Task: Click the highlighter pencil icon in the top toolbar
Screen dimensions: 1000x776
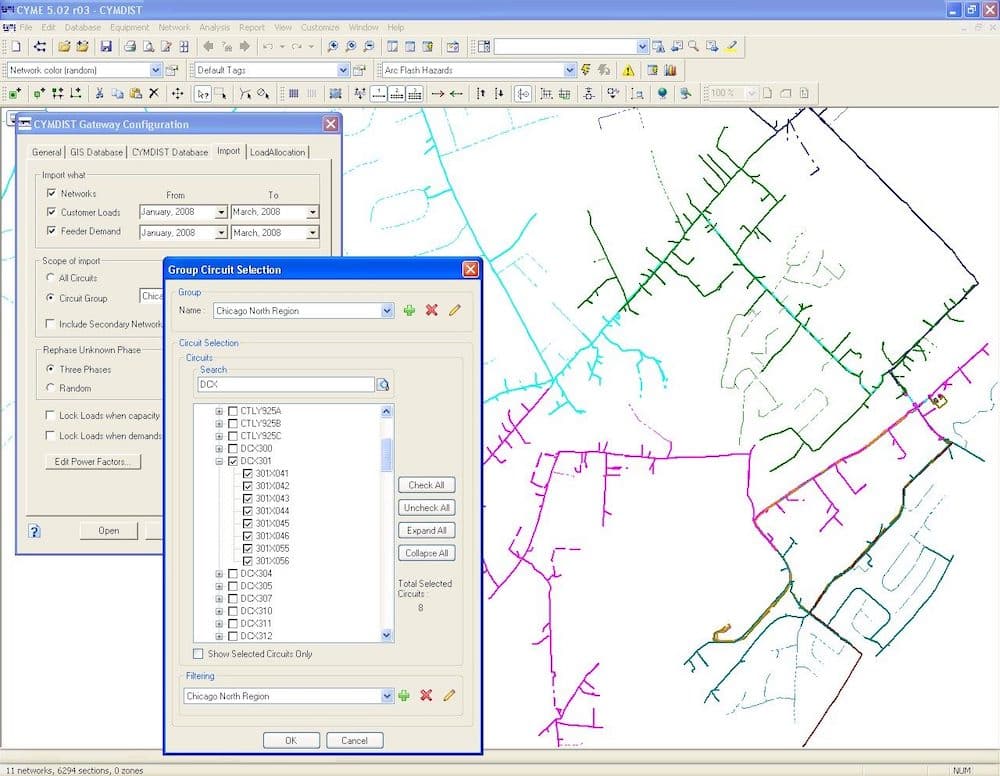Action: (732, 47)
